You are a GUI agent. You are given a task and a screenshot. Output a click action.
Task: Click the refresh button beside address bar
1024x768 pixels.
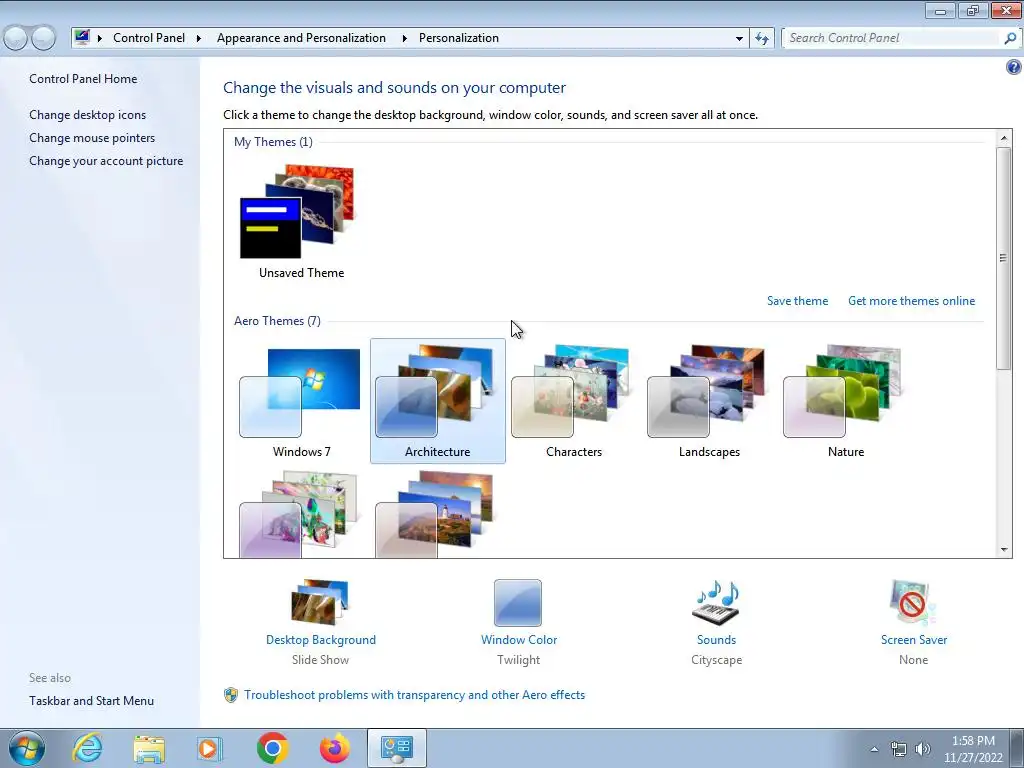762,38
